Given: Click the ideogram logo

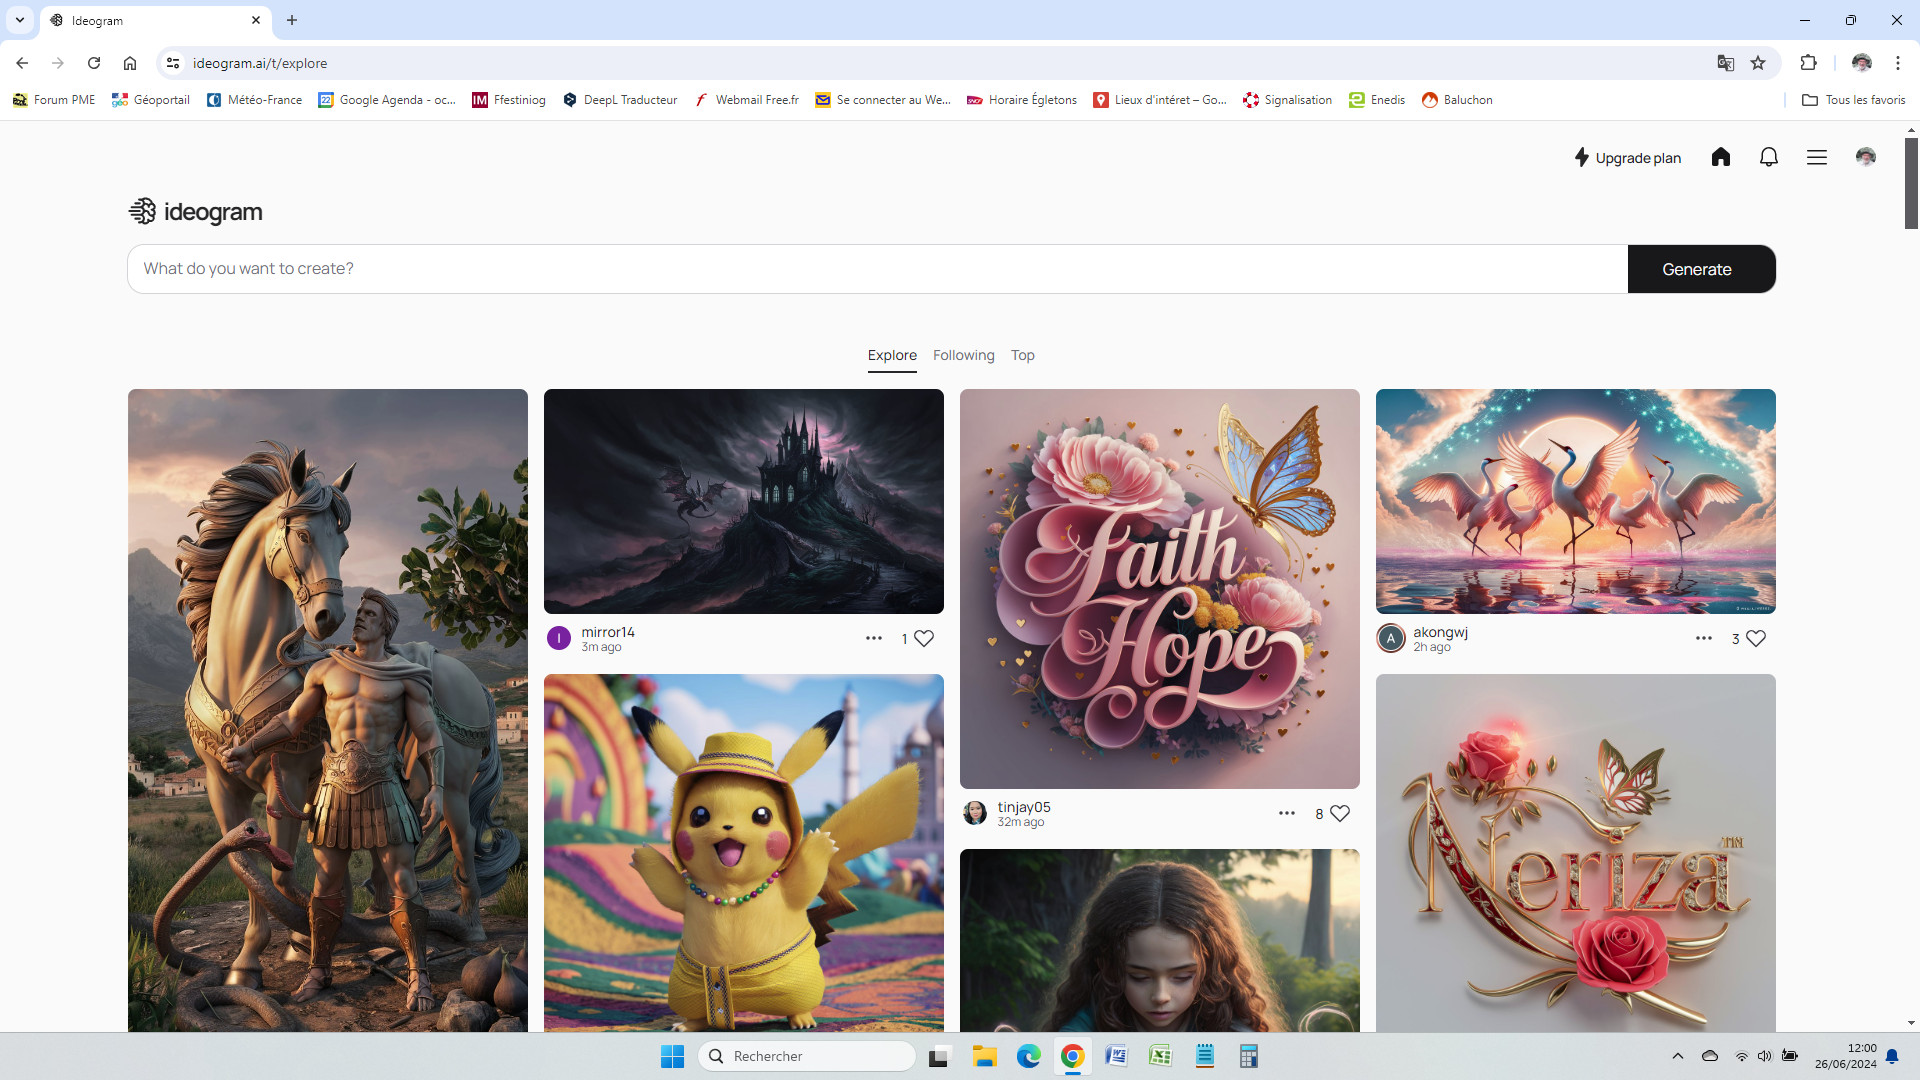Looking at the screenshot, I should tap(196, 211).
